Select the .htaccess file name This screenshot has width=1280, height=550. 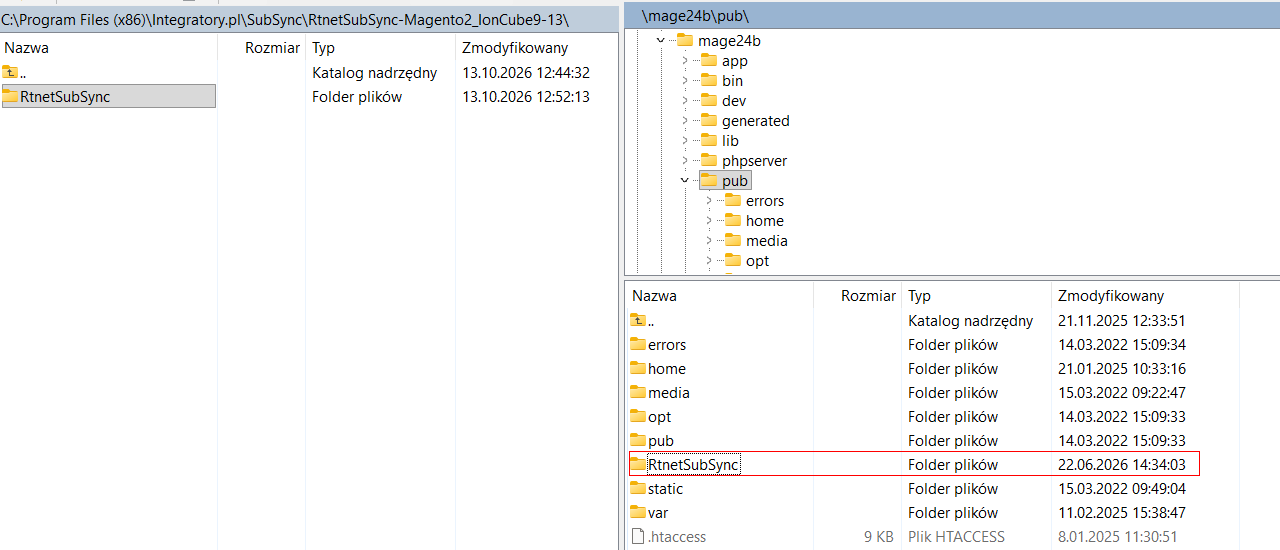click(677, 537)
